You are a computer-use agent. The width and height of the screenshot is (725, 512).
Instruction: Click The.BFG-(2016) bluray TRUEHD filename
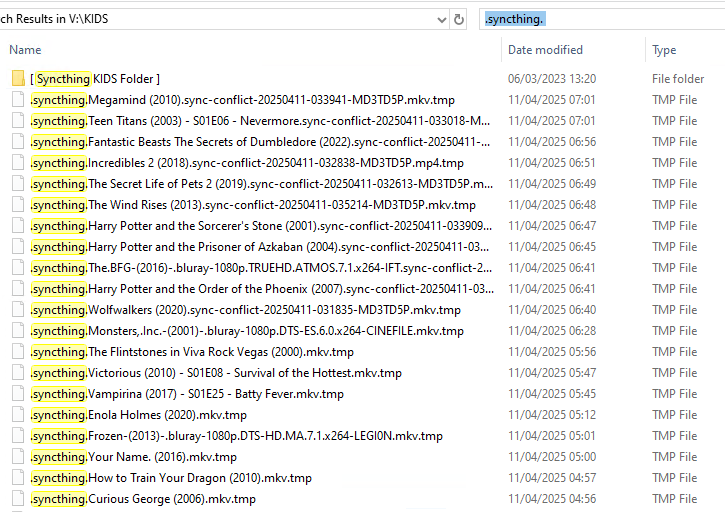(261, 268)
